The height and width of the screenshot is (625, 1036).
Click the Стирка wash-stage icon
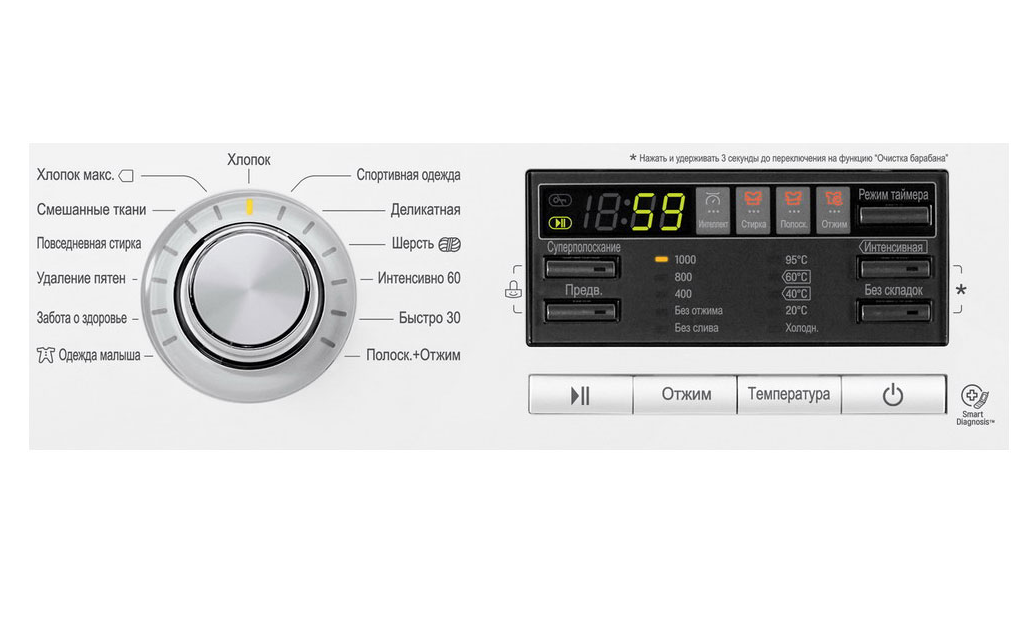[x=753, y=210]
